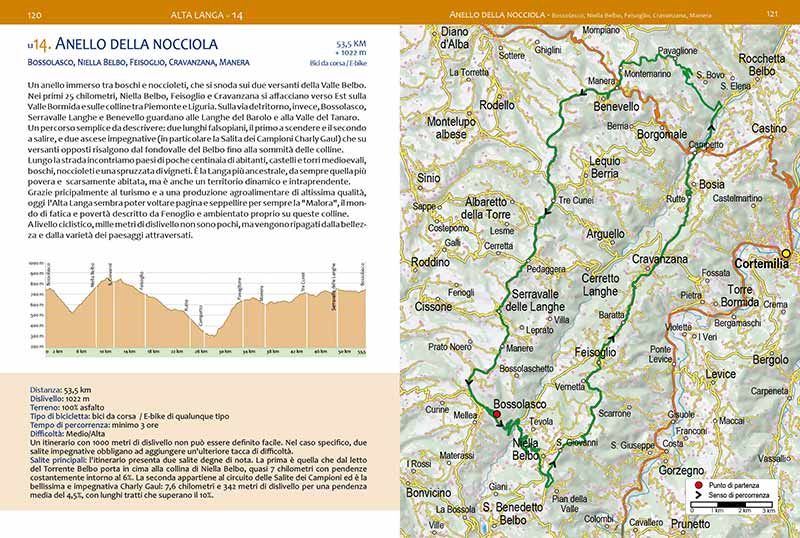Click the Terreno: 100% asfalto line
The height and width of the screenshot is (538, 800).
click(67, 407)
